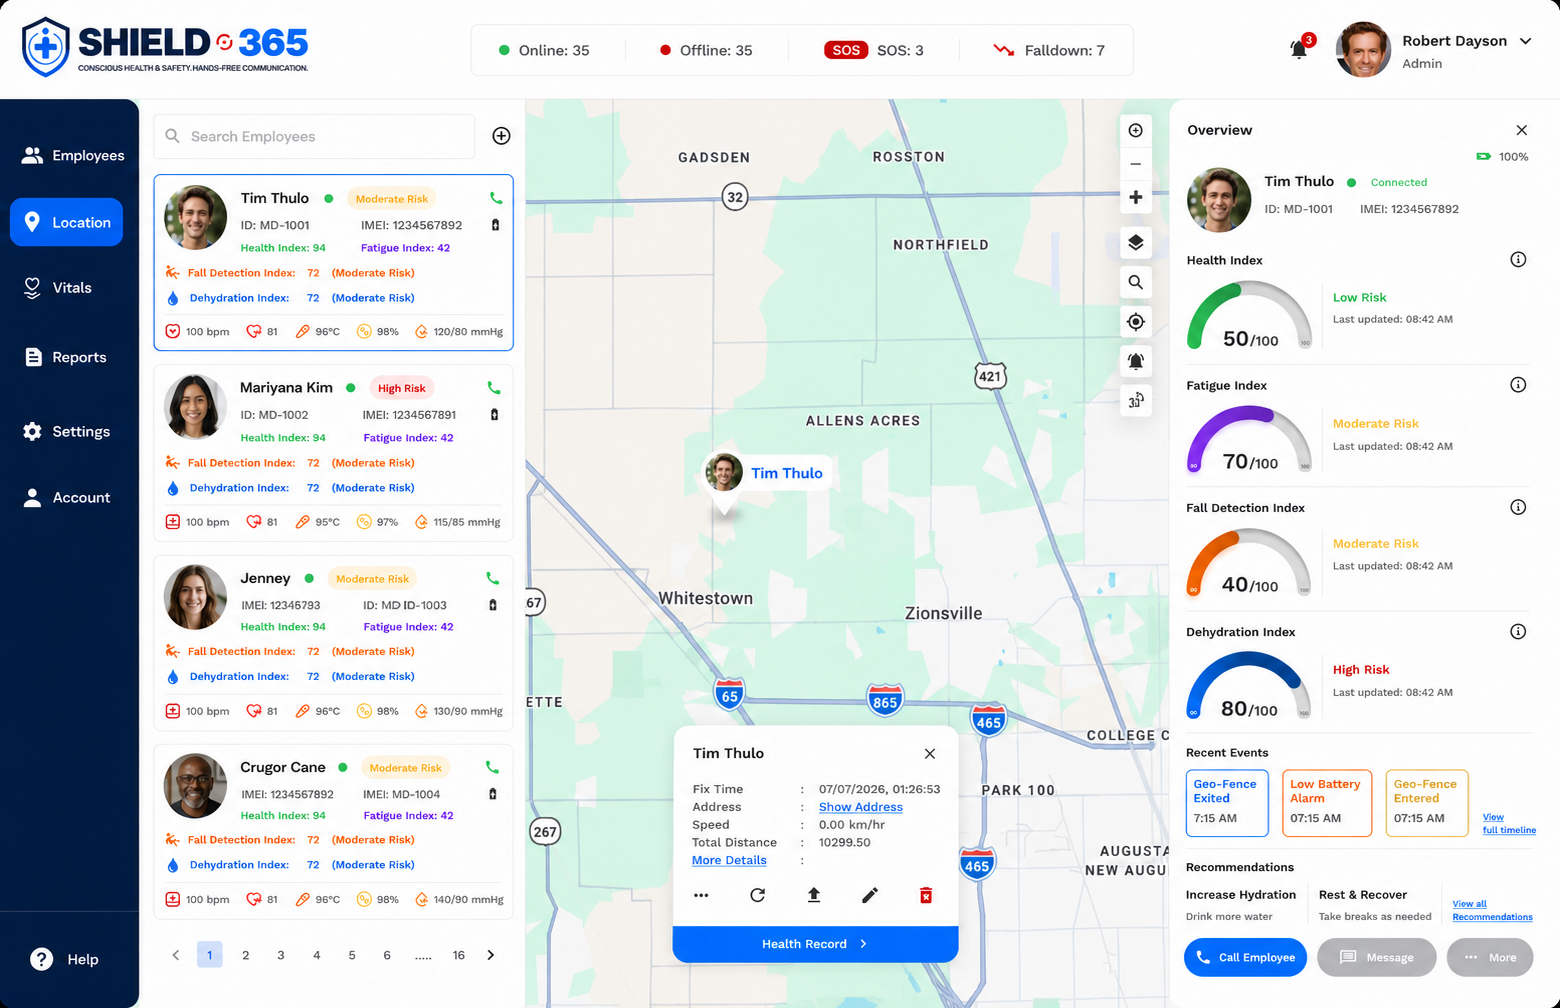Click the Call Employee button
1560x1008 pixels.
coord(1245,957)
